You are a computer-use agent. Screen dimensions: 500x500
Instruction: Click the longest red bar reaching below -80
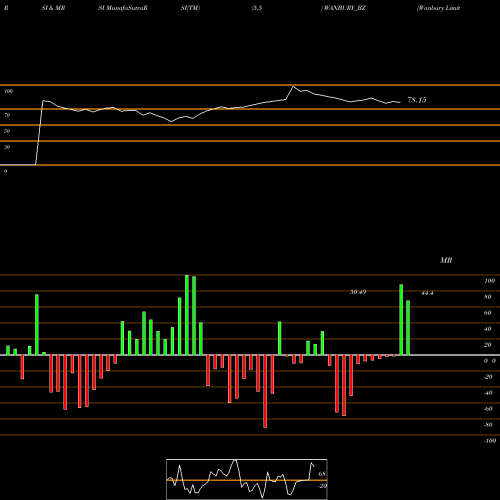(265, 391)
